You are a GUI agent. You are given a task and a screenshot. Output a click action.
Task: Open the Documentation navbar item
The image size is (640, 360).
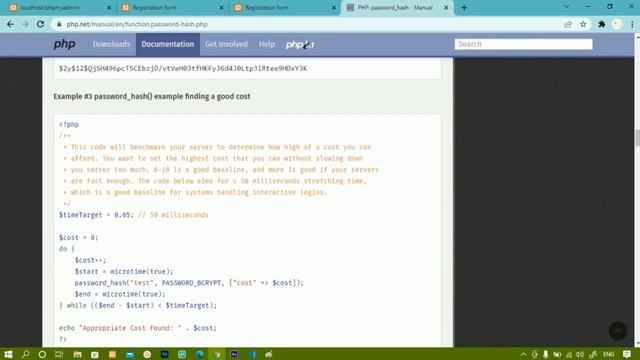(x=168, y=44)
